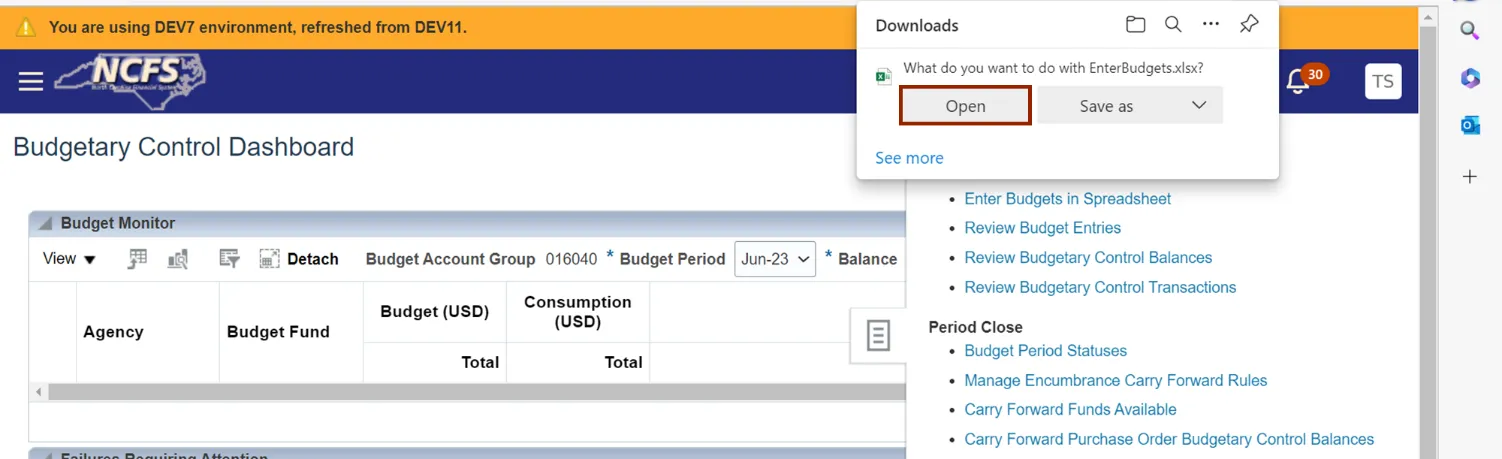Click the notifications bell icon
This screenshot has height=459, width=1502.
[x=1298, y=81]
